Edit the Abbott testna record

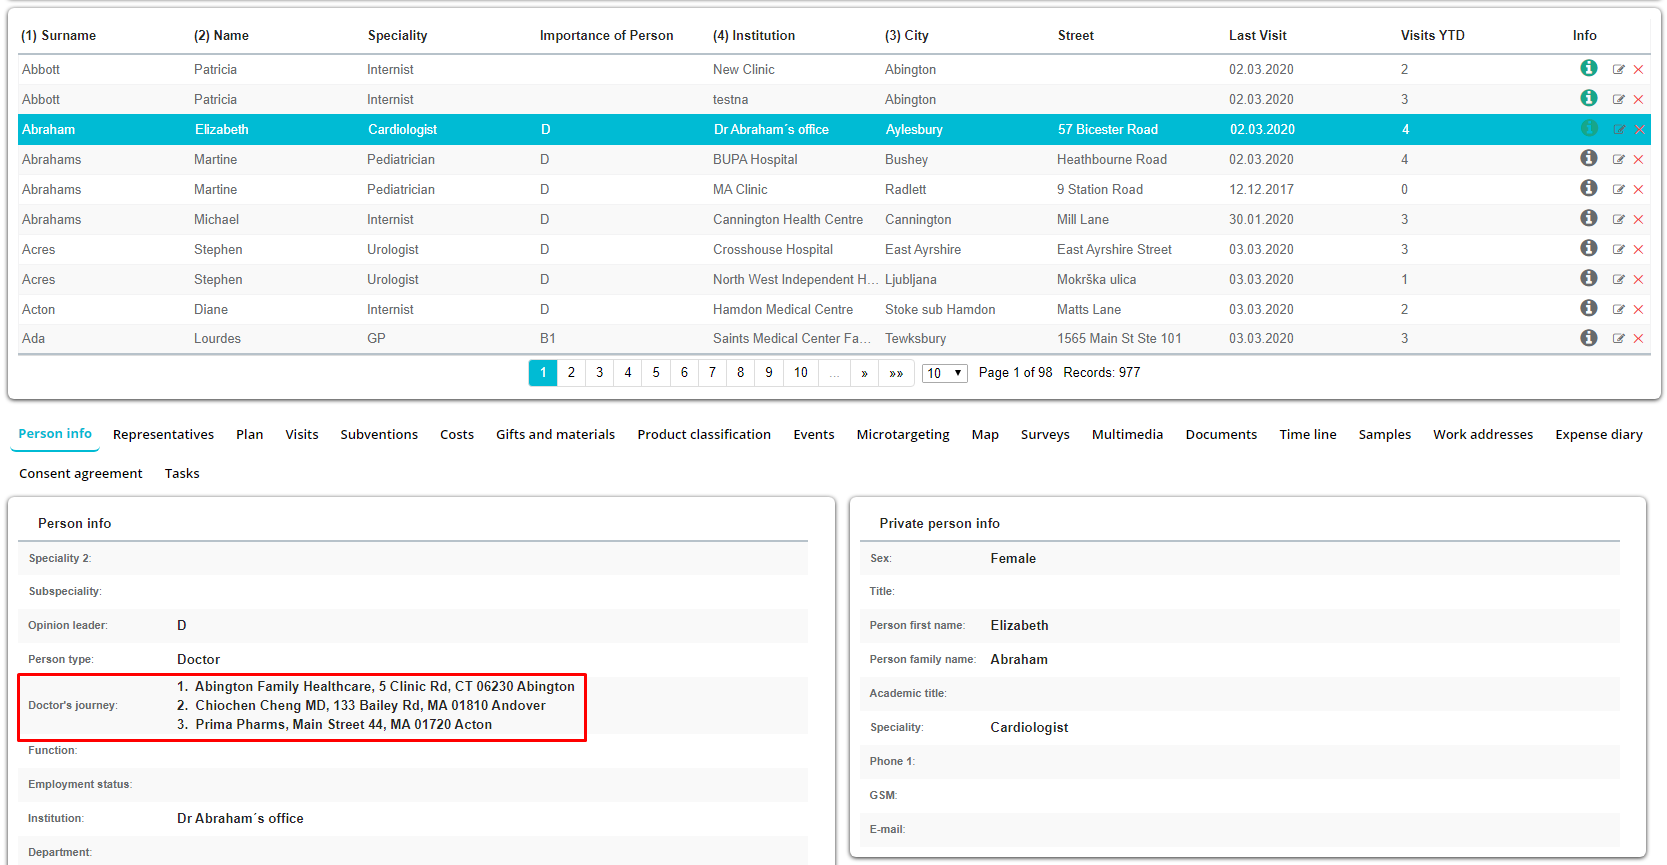[x=1618, y=99]
